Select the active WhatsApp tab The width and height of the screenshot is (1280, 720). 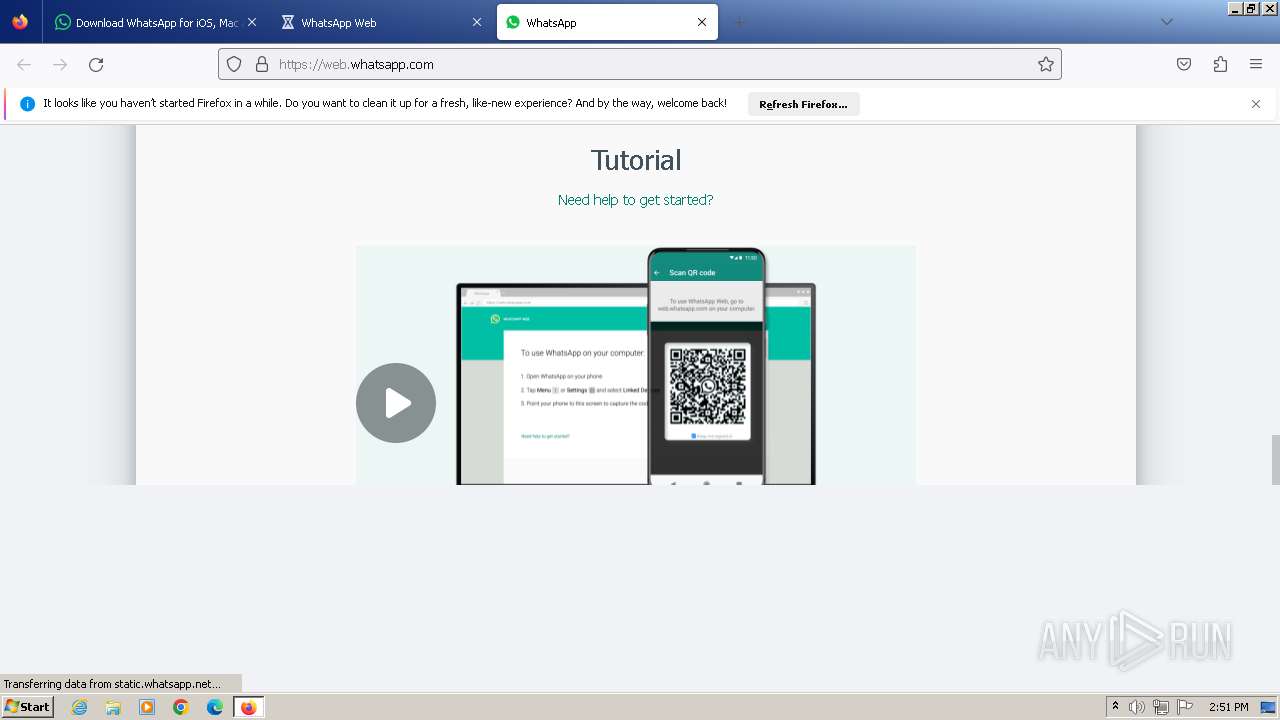pyautogui.click(x=607, y=22)
